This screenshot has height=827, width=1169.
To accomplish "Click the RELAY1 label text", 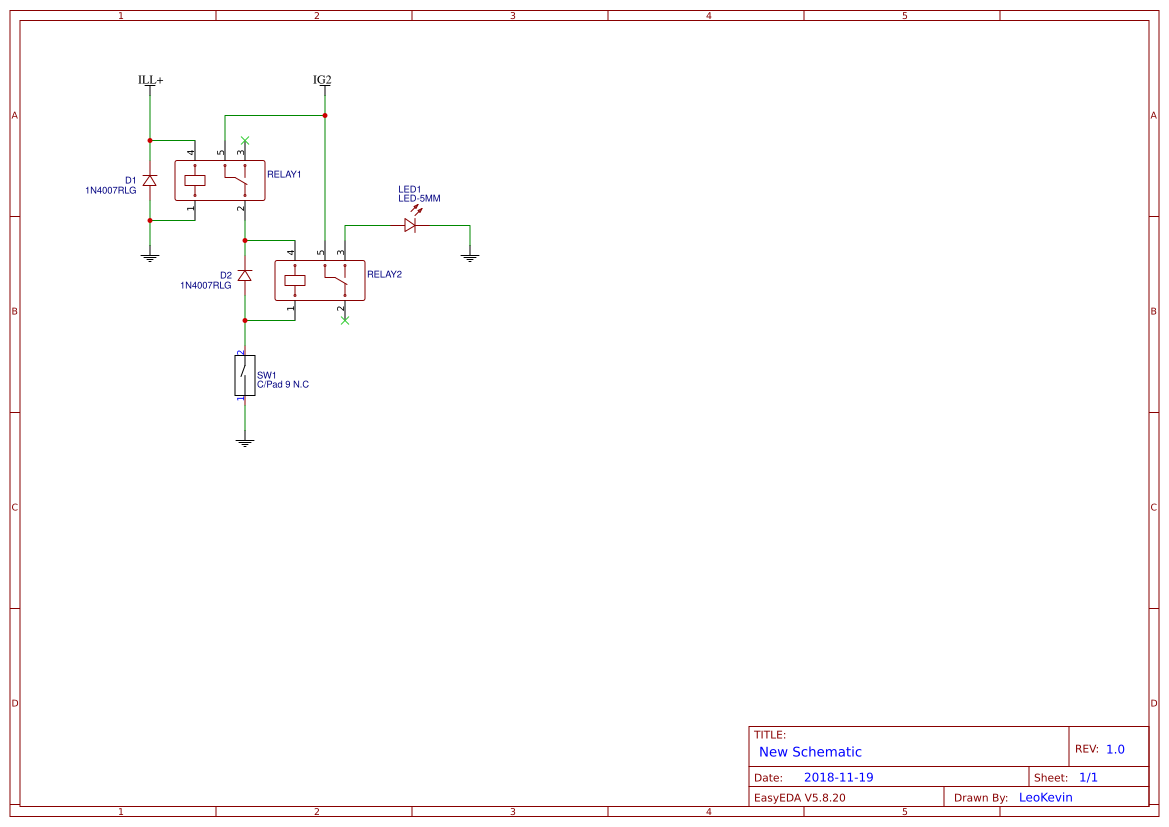I will click(x=284, y=174).
